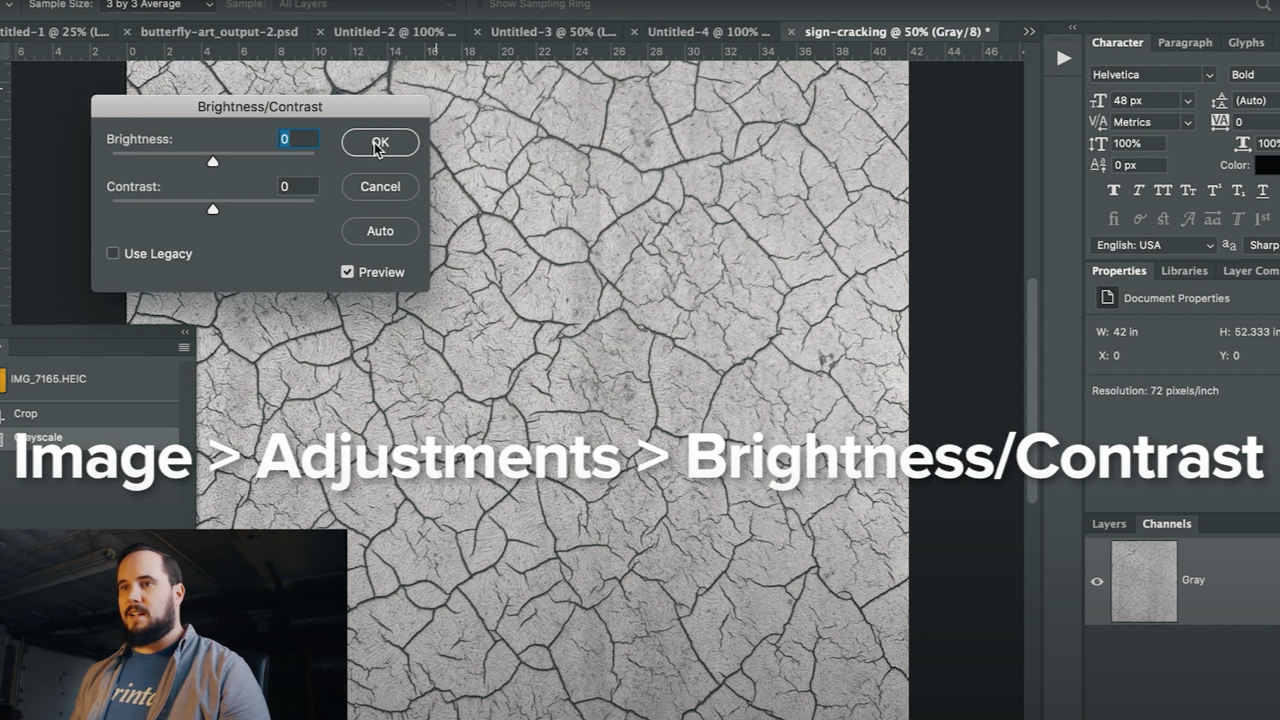This screenshot has width=1280, height=720.
Task: Click the Contrast value field
Action: pos(298,186)
